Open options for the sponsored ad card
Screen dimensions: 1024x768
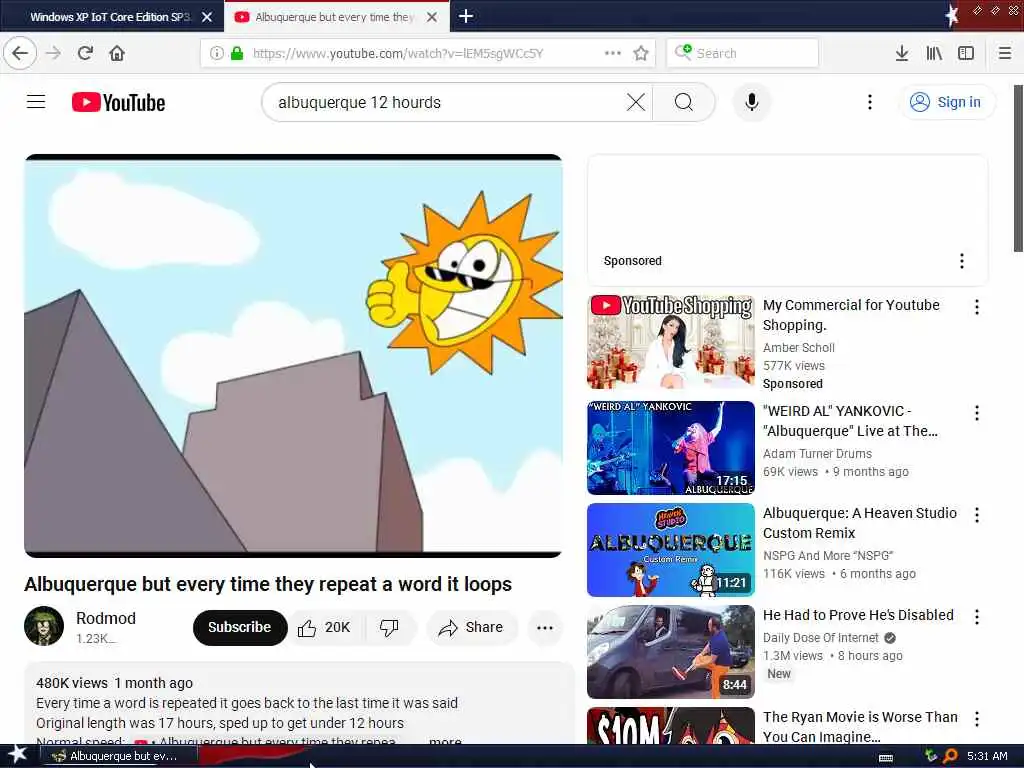[x=961, y=261]
